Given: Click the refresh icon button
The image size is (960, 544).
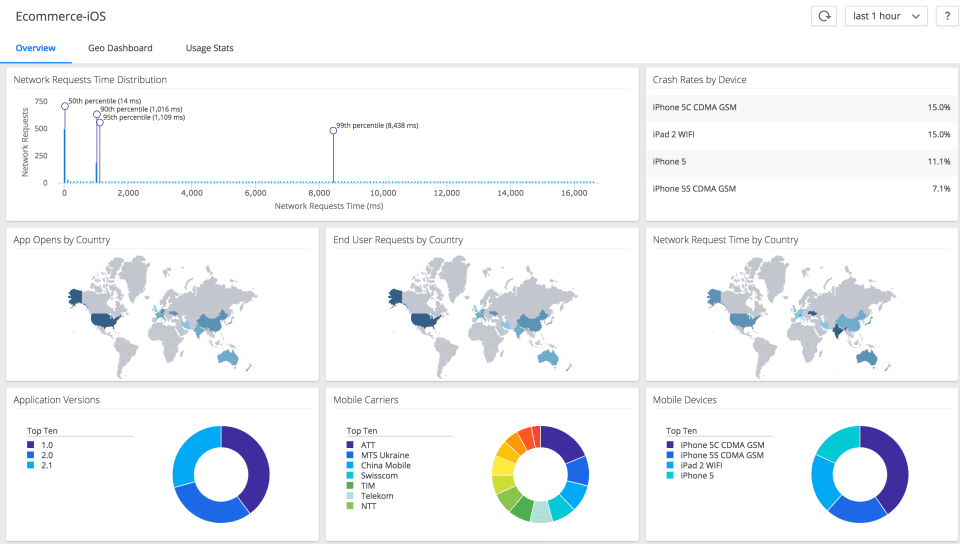Looking at the screenshot, I should (x=824, y=17).
